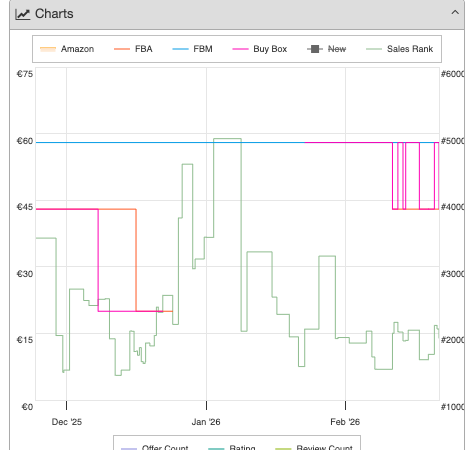Click the €45 price axis label
Image resolution: width=474 pixels, height=450 pixels.
[25, 207]
